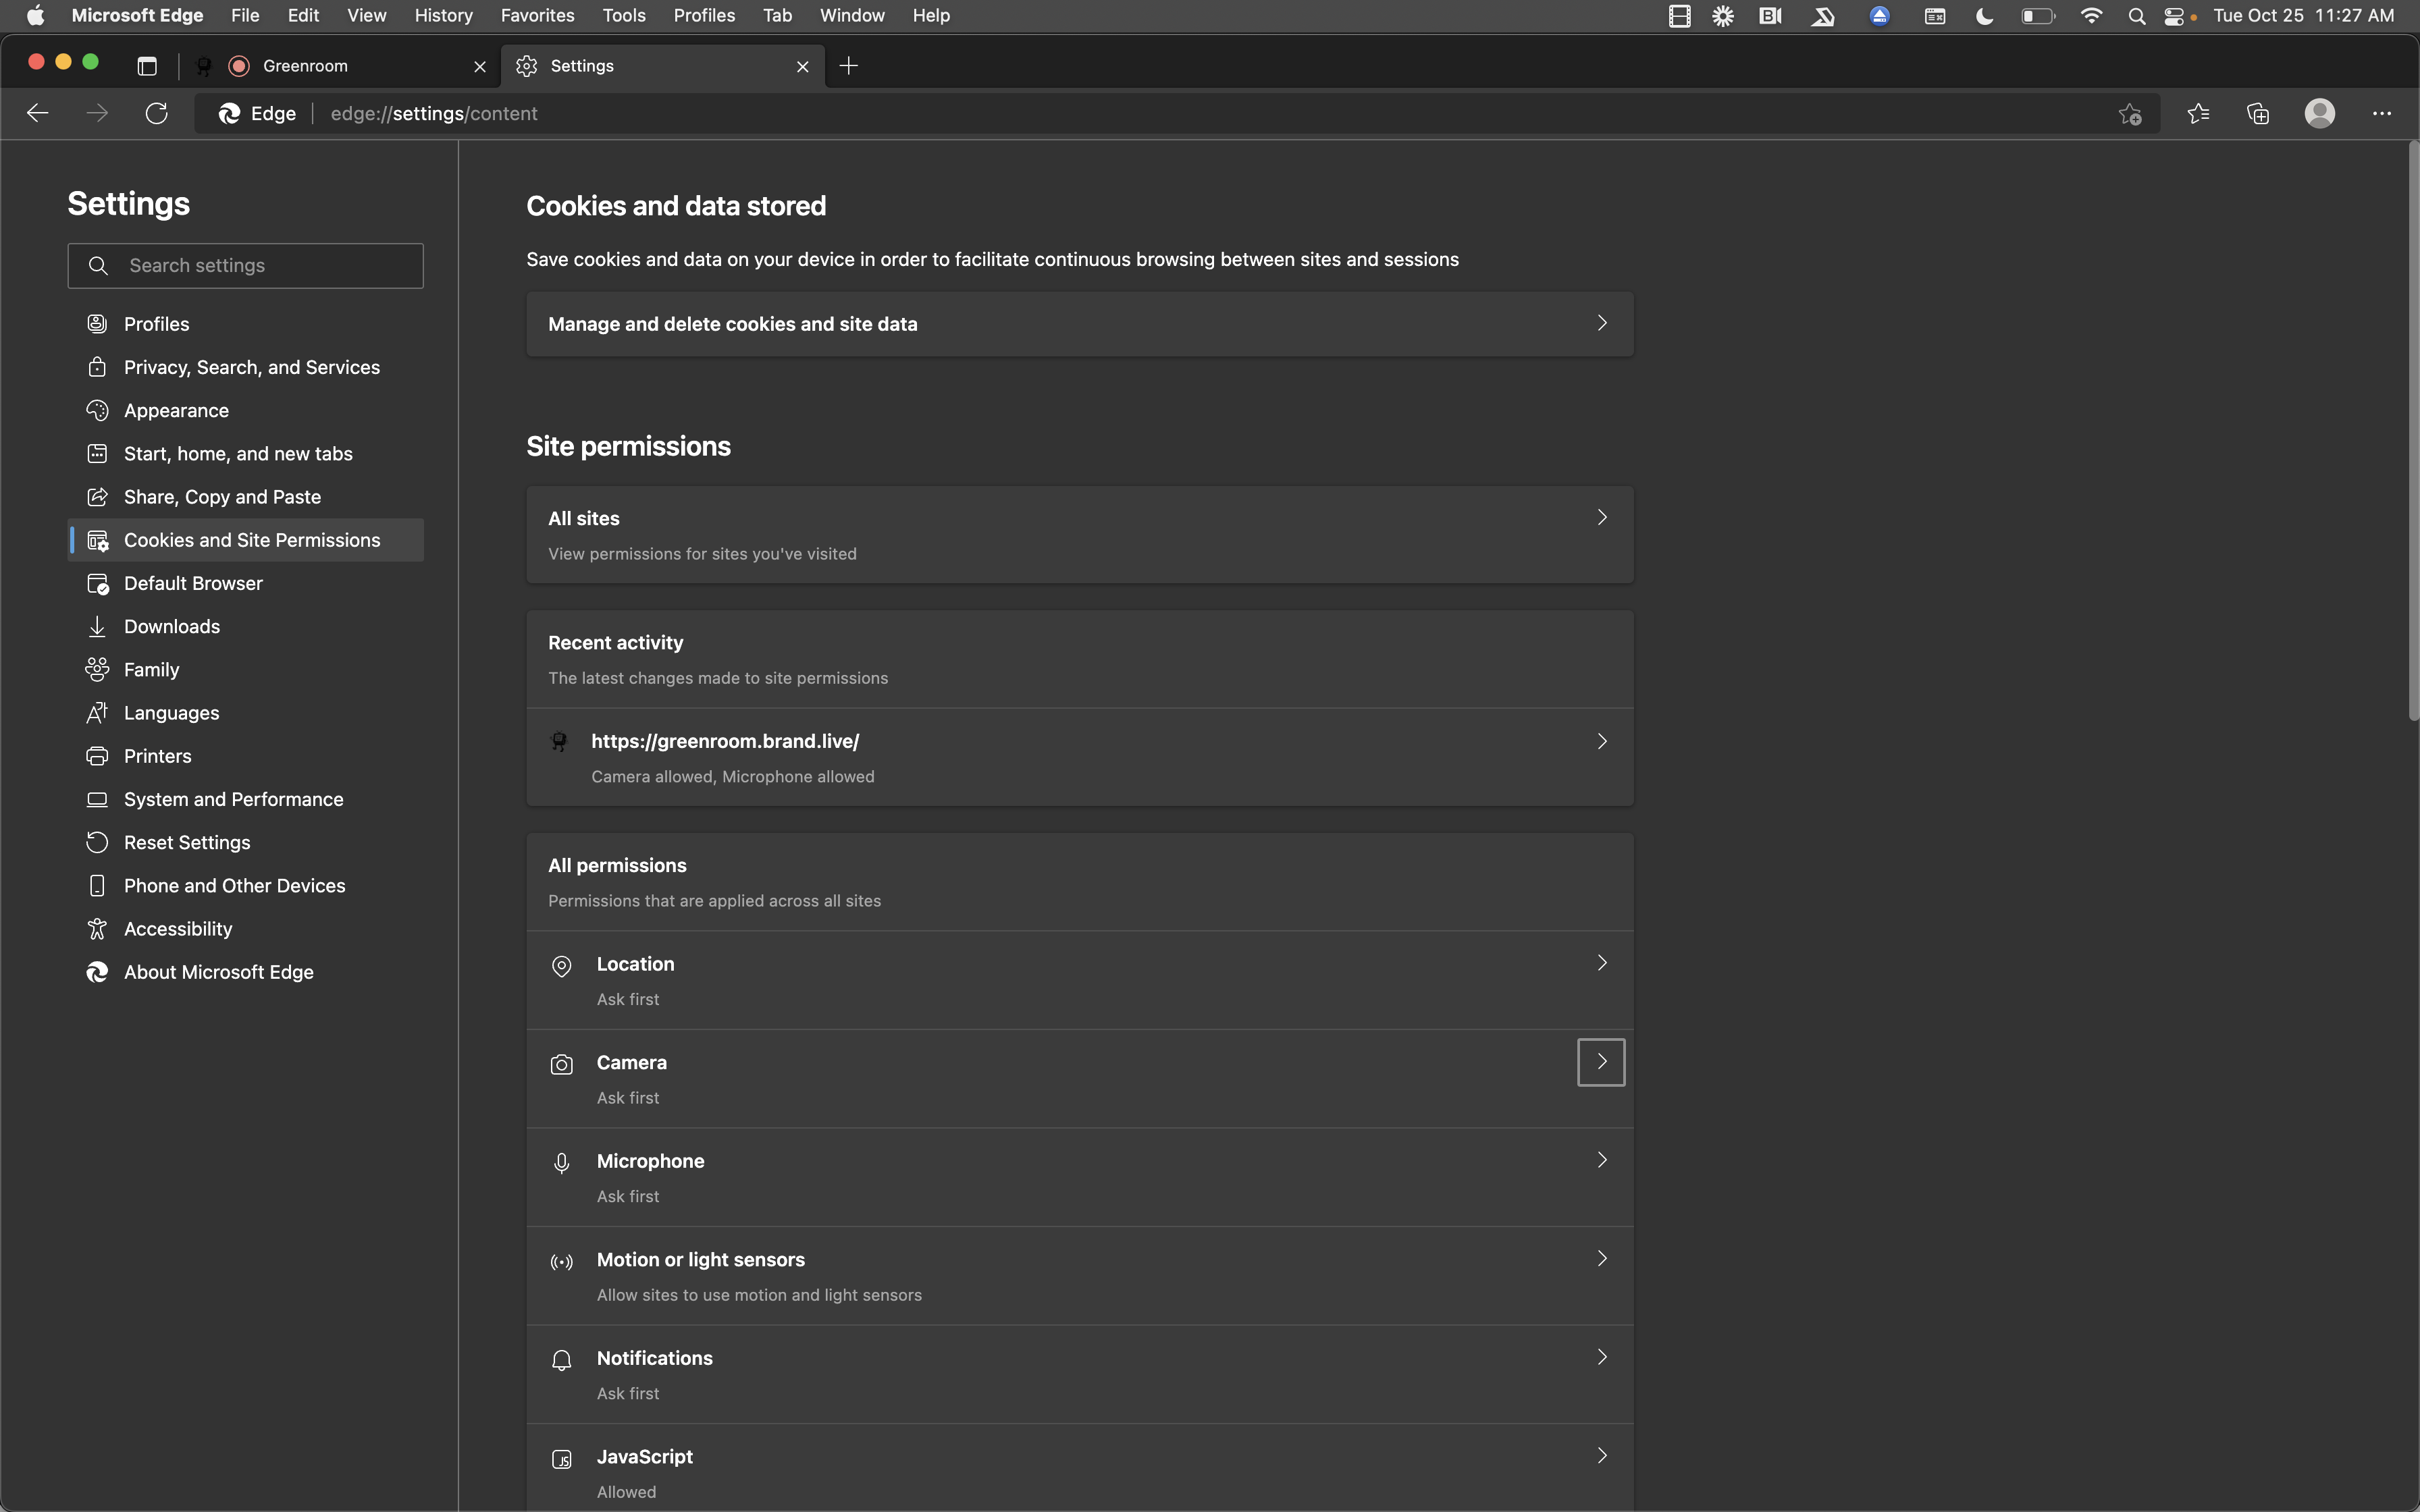2420x1512 pixels.
Task: Go back to previous page
Action: tap(38, 113)
